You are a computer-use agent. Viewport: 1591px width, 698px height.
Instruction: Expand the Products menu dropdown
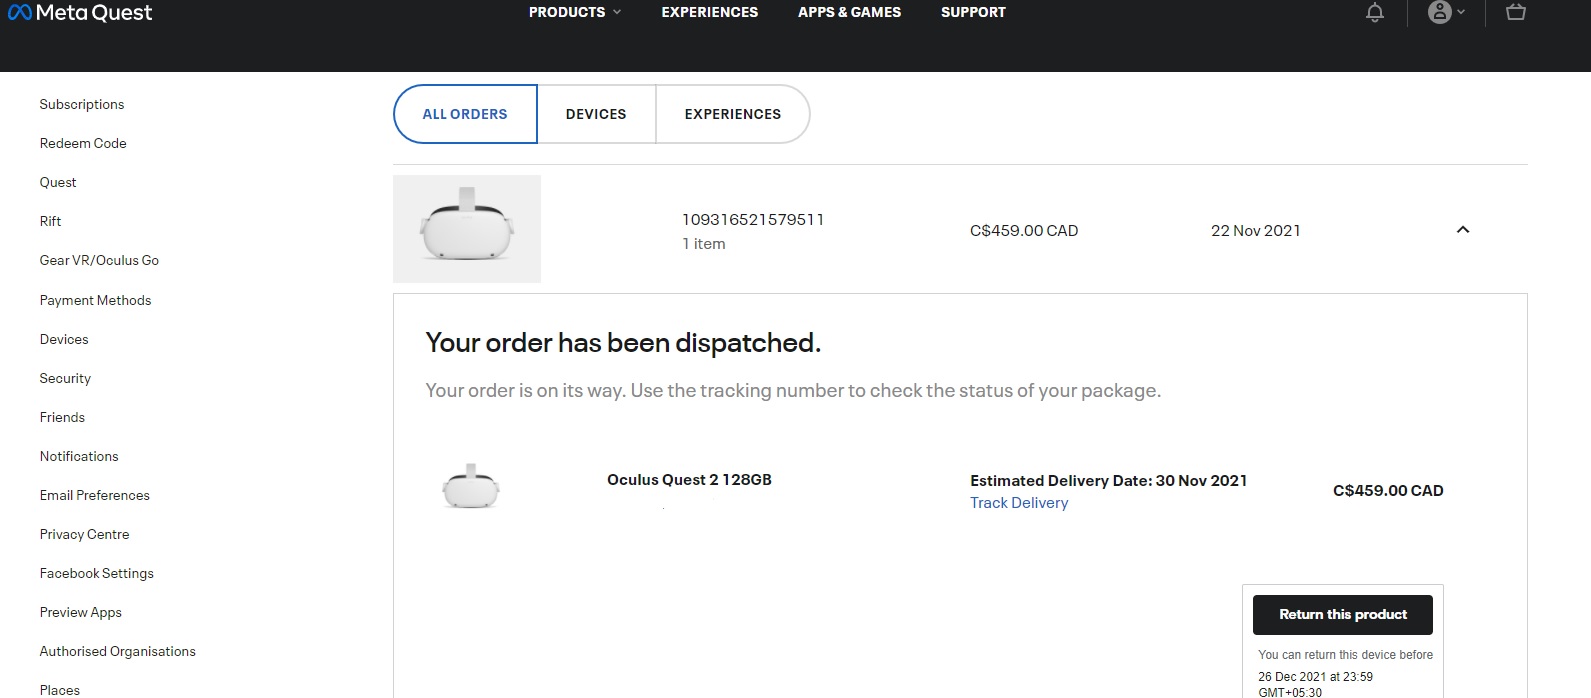[x=575, y=12]
